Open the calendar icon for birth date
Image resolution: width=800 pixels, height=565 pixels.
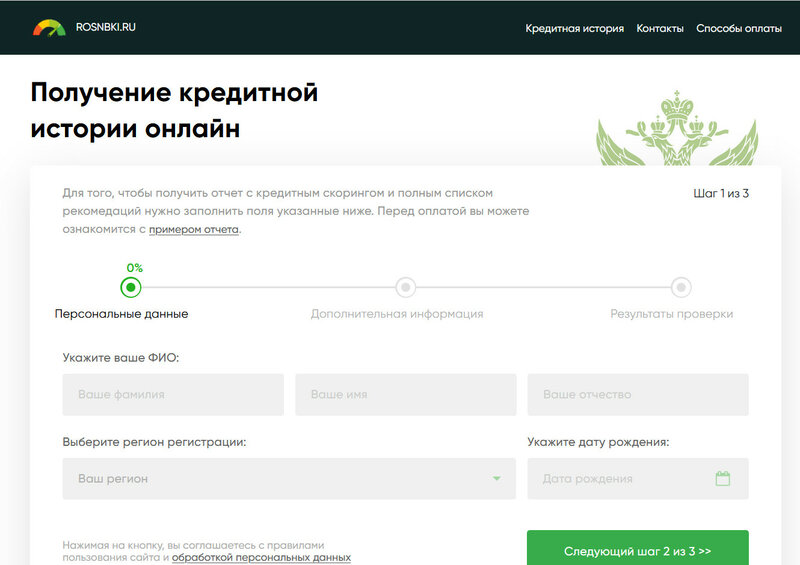pyautogui.click(x=722, y=478)
